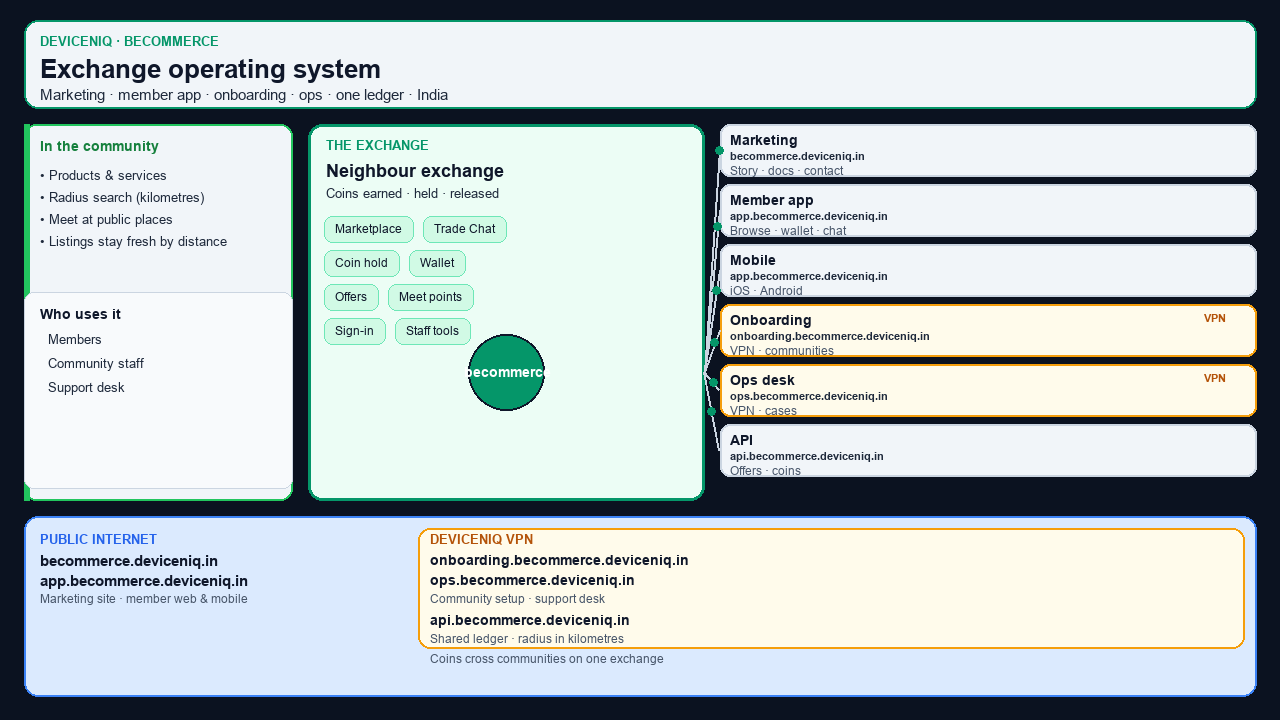Image resolution: width=1280 pixels, height=720 pixels.
Task: Click the "Neighbour exchange" heading
Action: 415,171
